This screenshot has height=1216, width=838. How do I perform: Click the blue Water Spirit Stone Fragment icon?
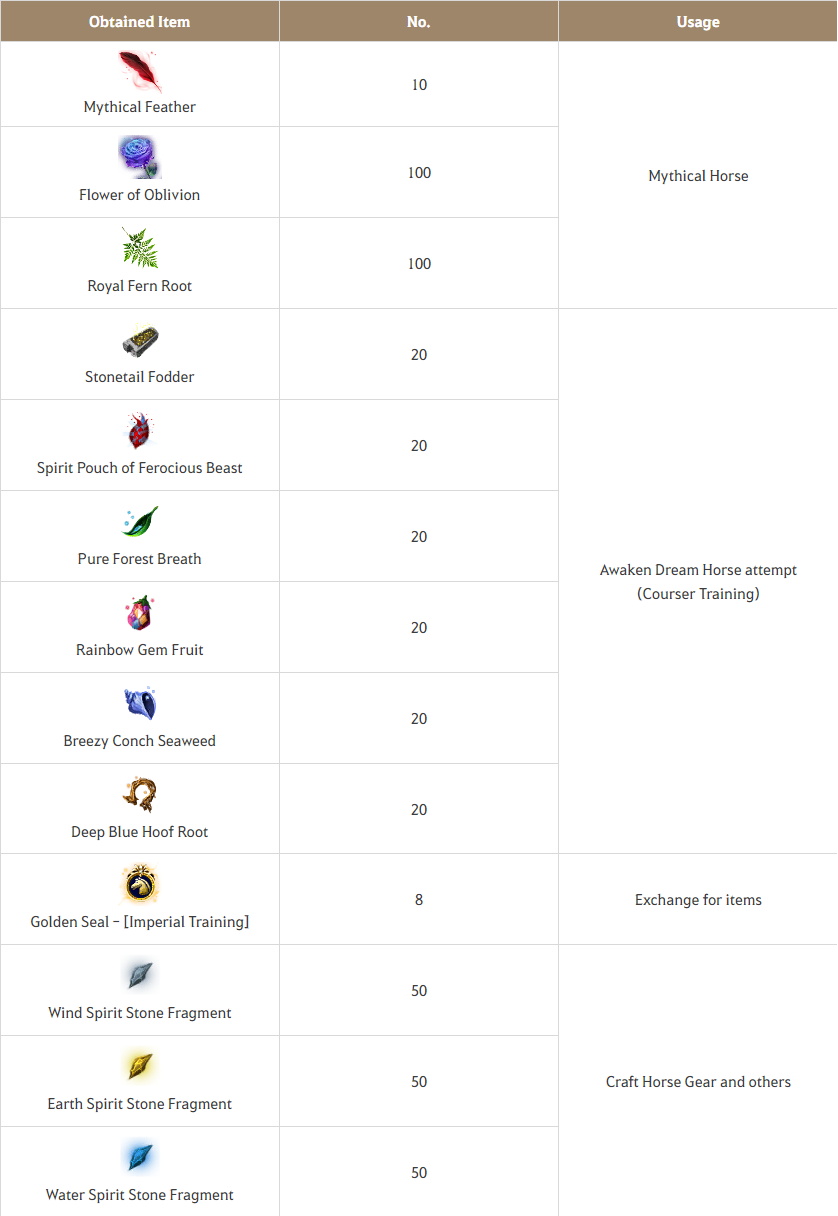140,1158
